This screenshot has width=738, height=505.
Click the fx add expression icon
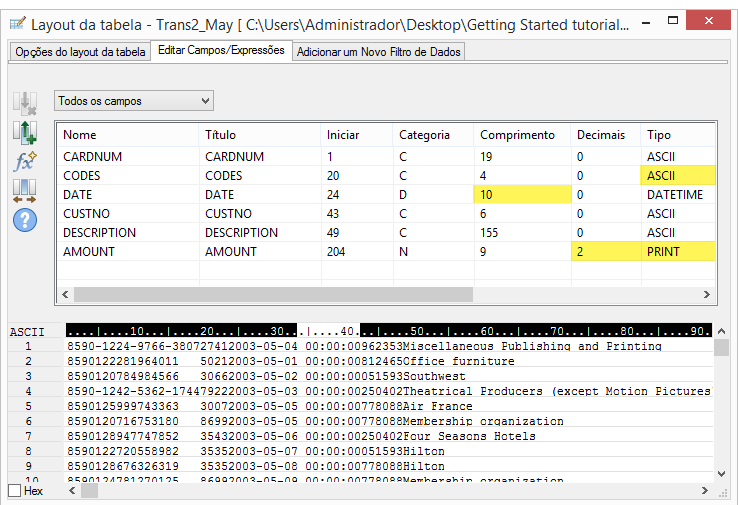[x=24, y=160]
